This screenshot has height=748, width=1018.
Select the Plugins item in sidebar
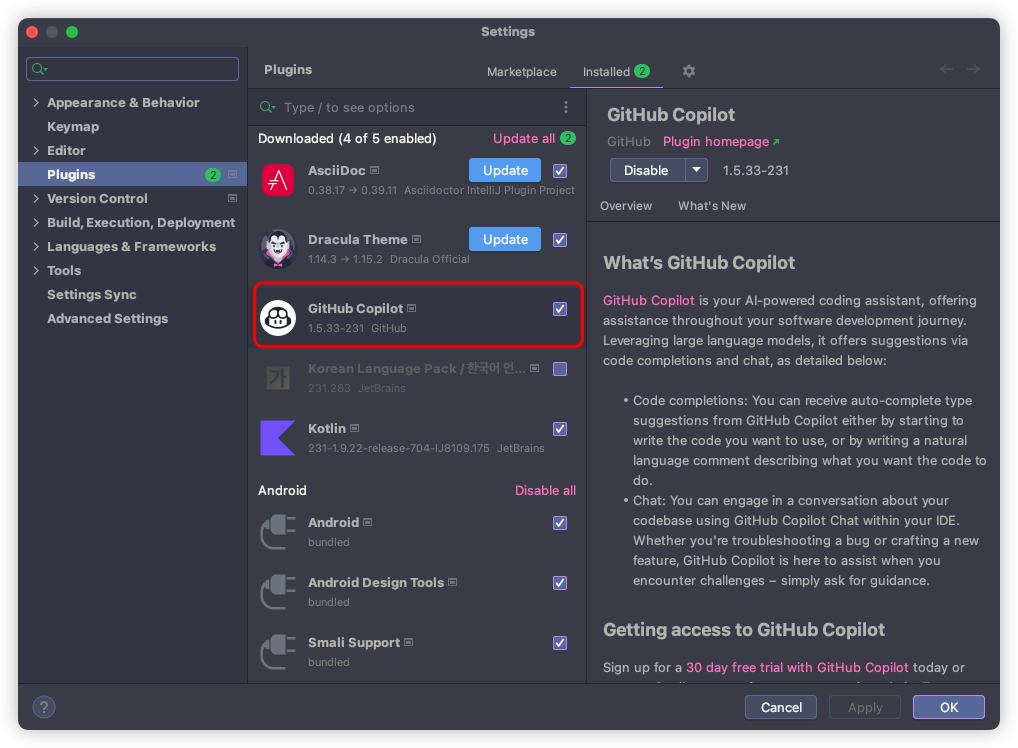tap(132, 175)
